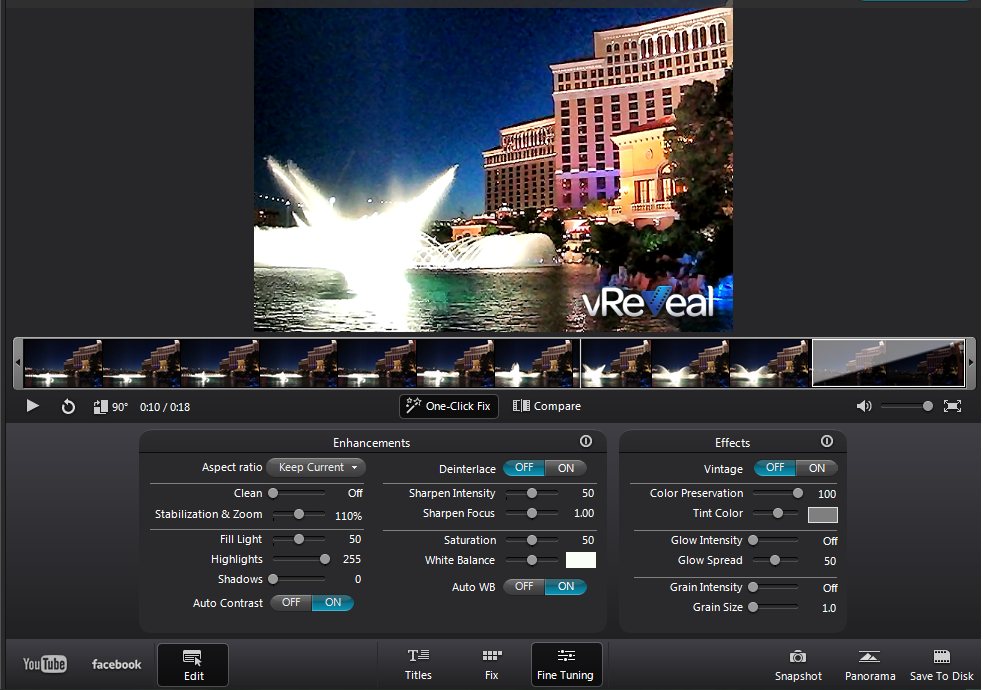Image resolution: width=983 pixels, height=690 pixels.
Task: Switch Auto Contrast OFF
Action: pyautogui.click(x=291, y=602)
